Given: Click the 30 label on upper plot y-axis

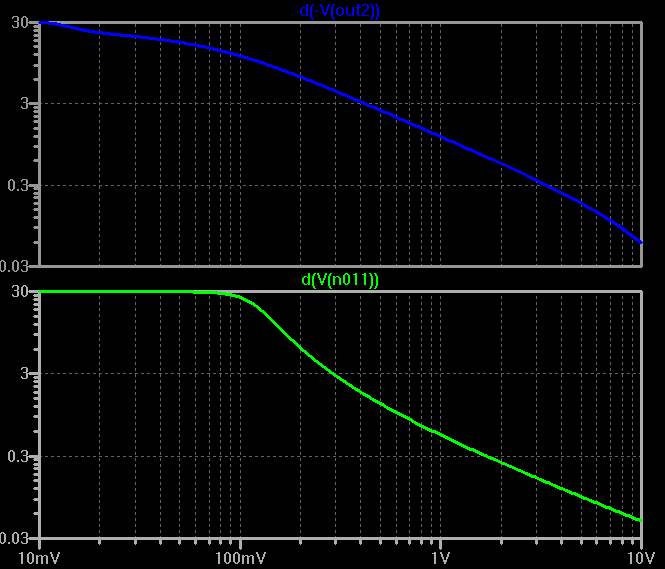Looking at the screenshot, I should 20,22.
